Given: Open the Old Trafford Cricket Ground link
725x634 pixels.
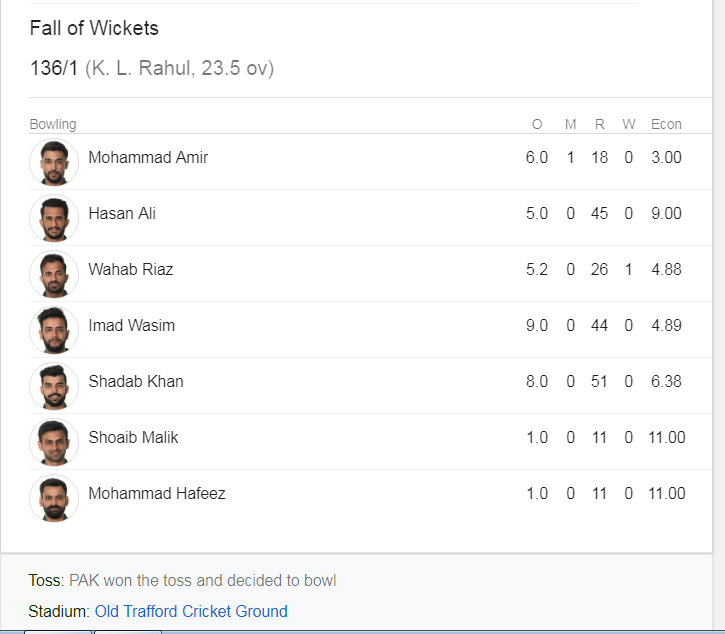Looking at the screenshot, I should [x=191, y=611].
